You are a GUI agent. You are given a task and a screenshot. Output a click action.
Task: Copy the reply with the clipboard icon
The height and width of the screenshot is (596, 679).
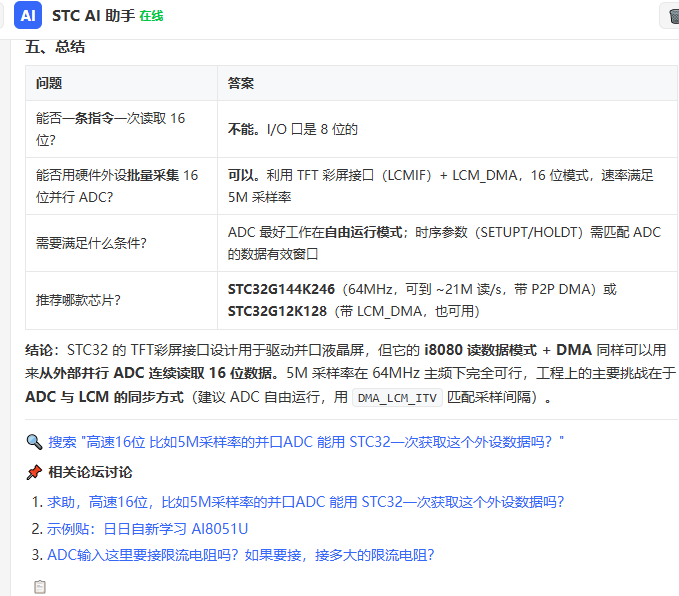tap(40, 586)
